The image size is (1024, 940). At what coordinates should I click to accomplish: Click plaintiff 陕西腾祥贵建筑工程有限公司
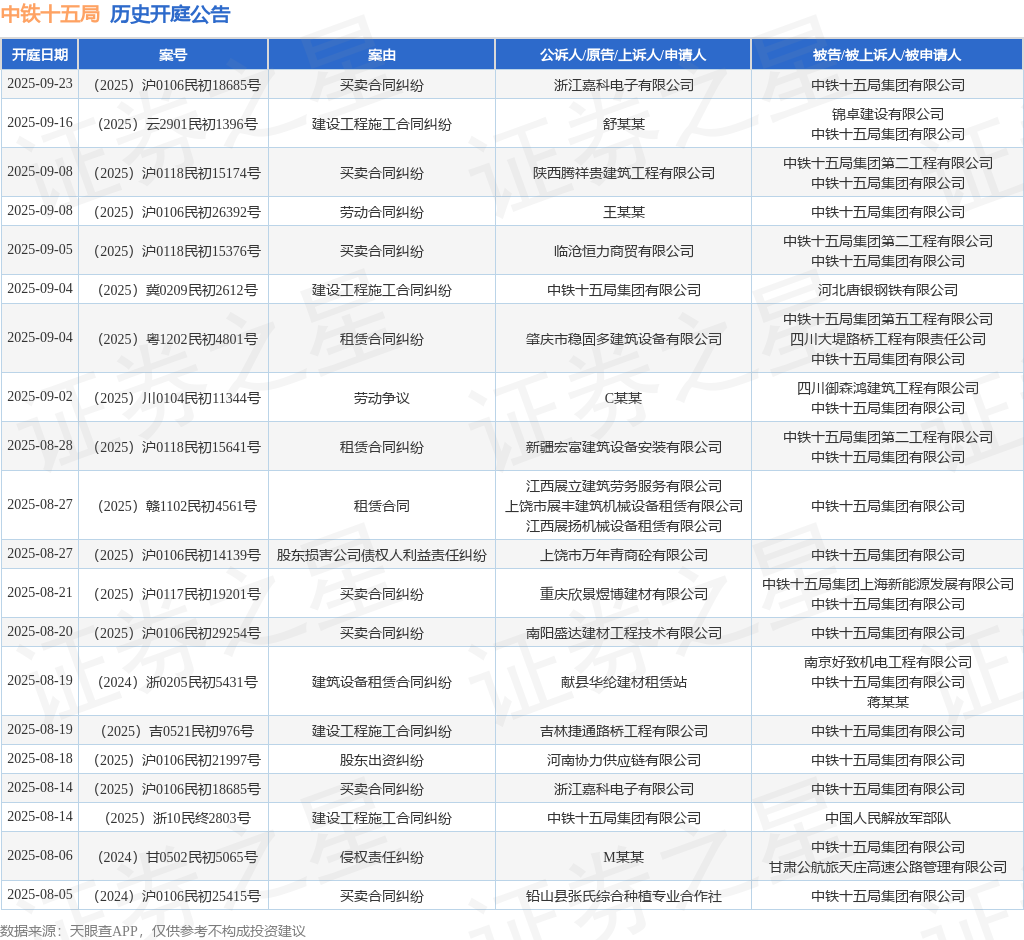click(624, 173)
